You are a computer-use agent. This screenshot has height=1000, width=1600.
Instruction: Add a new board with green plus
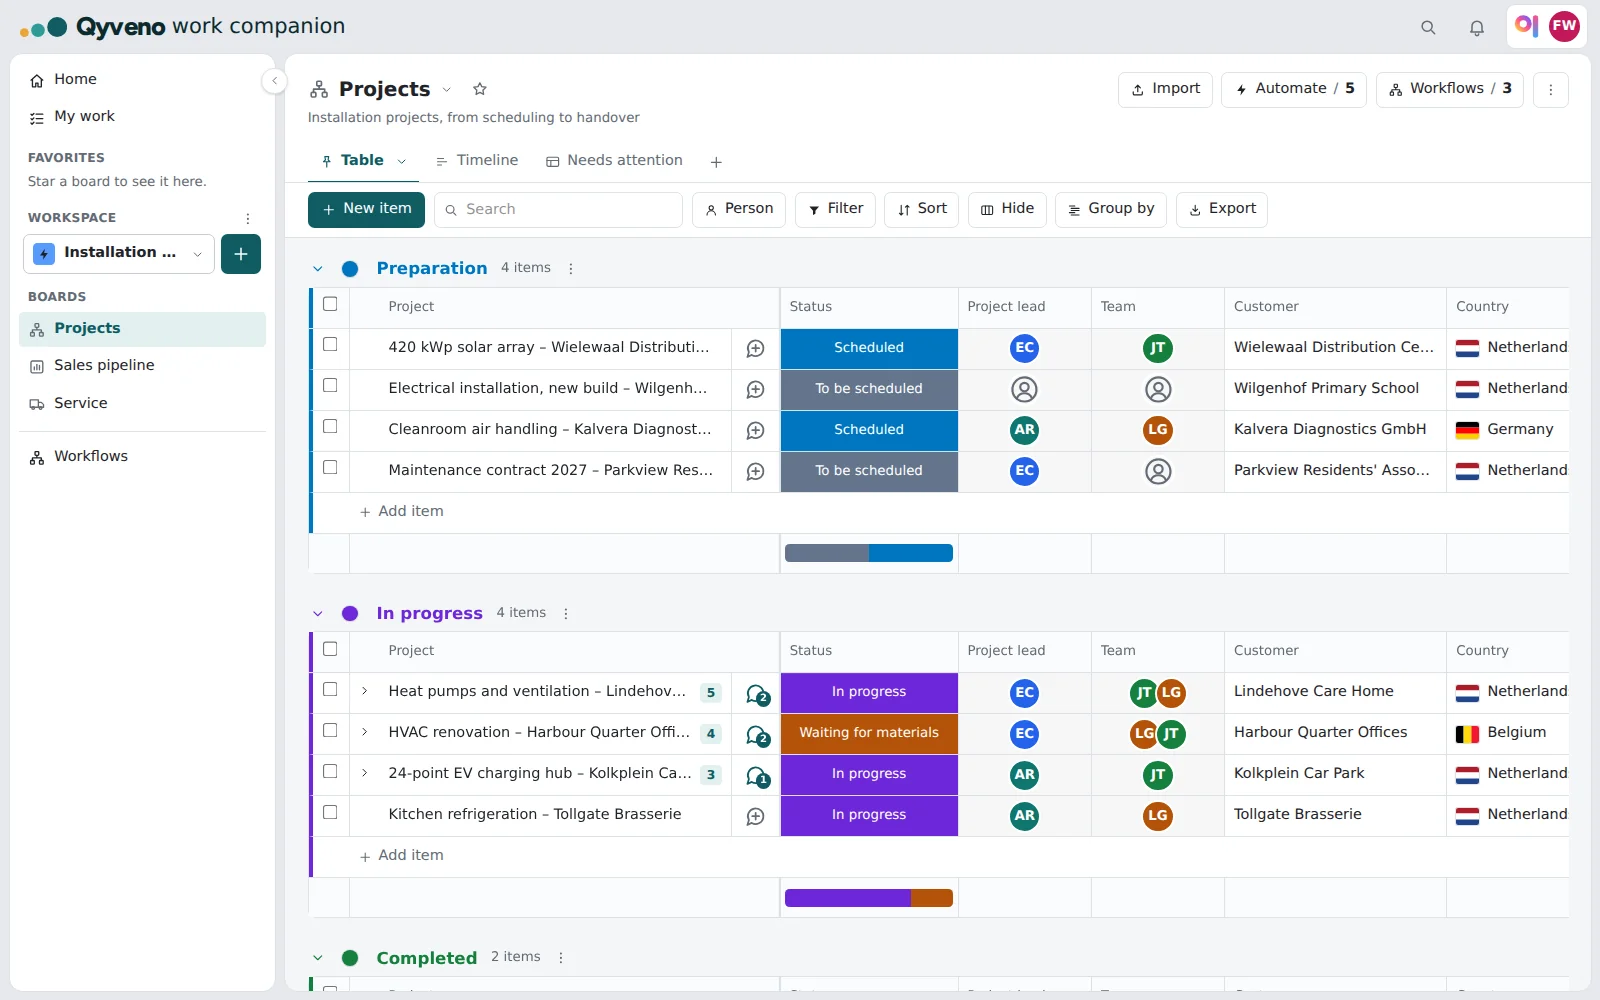pyautogui.click(x=241, y=254)
